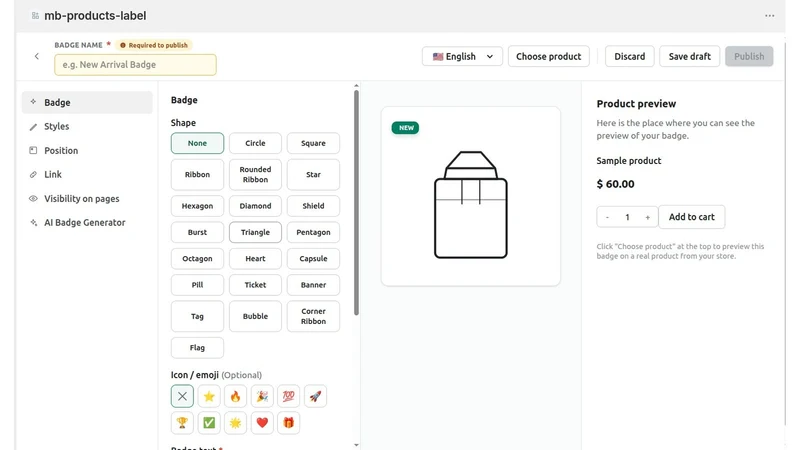800x450 pixels.
Task: Click the Choose product button
Action: pos(548,56)
